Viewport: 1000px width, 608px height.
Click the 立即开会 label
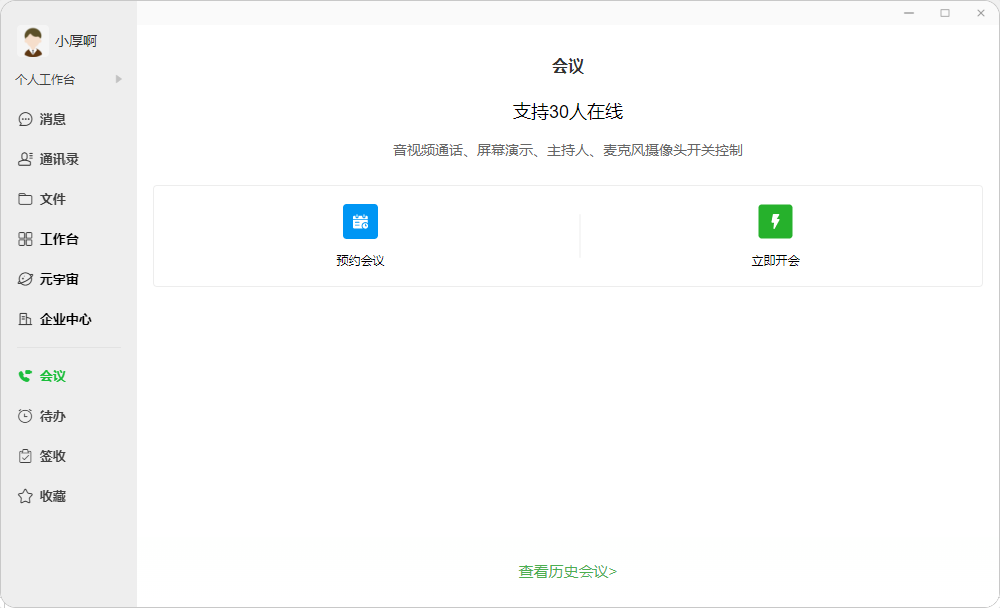point(775,260)
